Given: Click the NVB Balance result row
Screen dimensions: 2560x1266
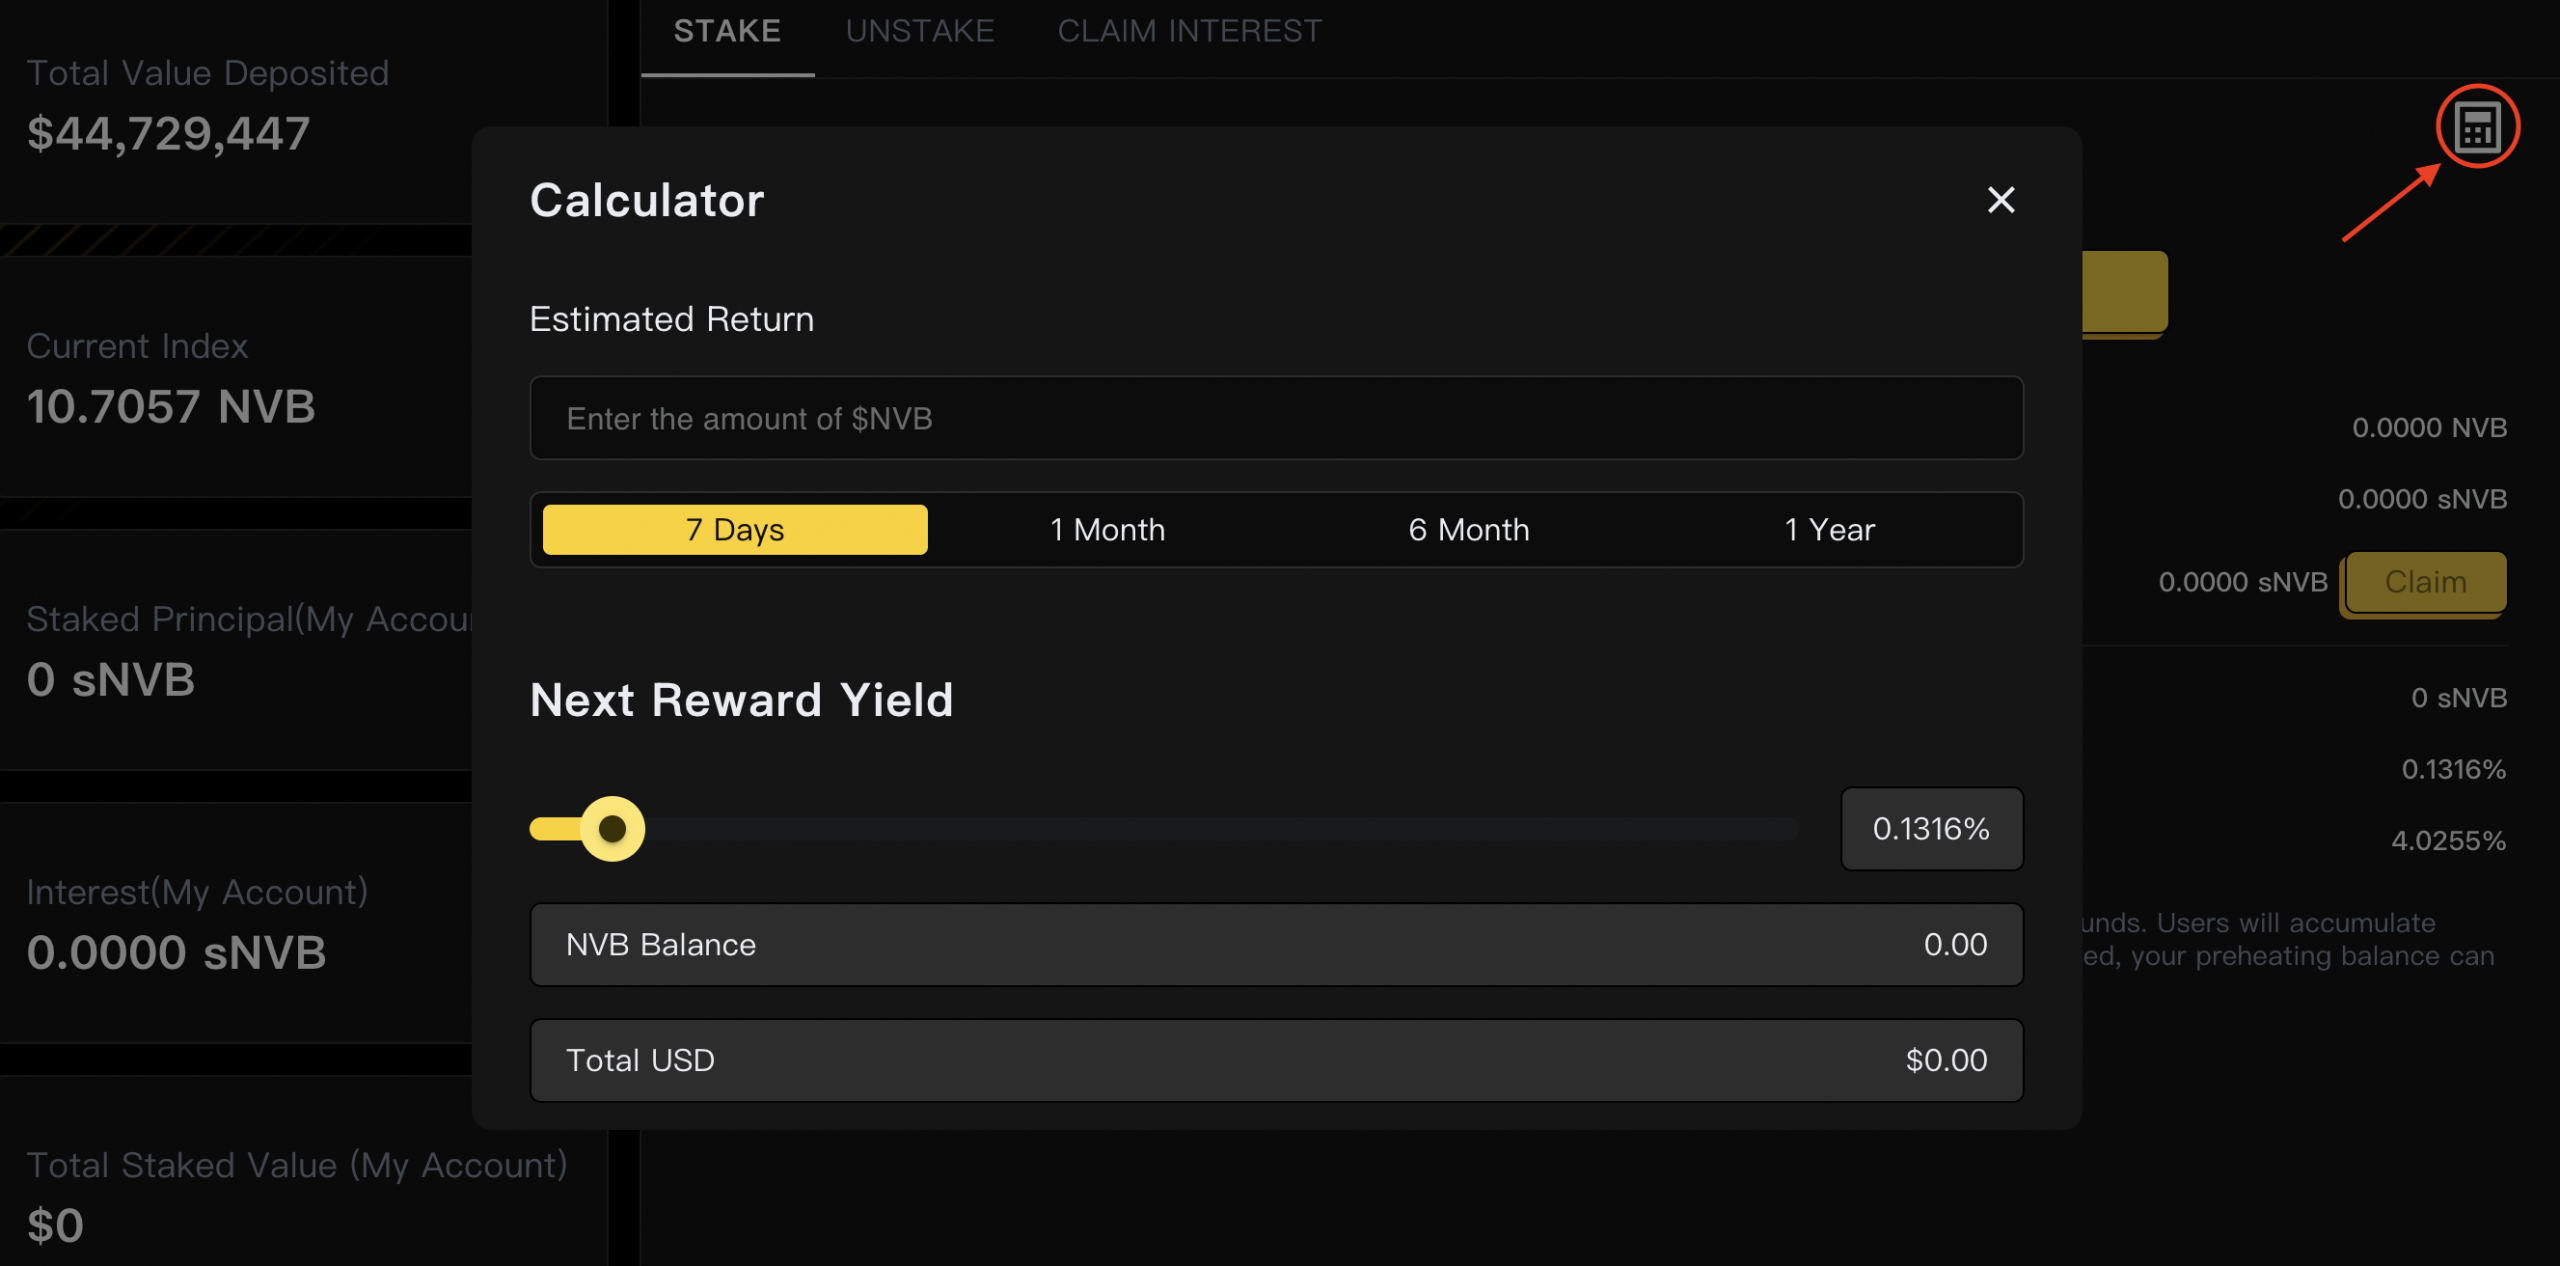Looking at the screenshot, I should (x=1276, y=944).
